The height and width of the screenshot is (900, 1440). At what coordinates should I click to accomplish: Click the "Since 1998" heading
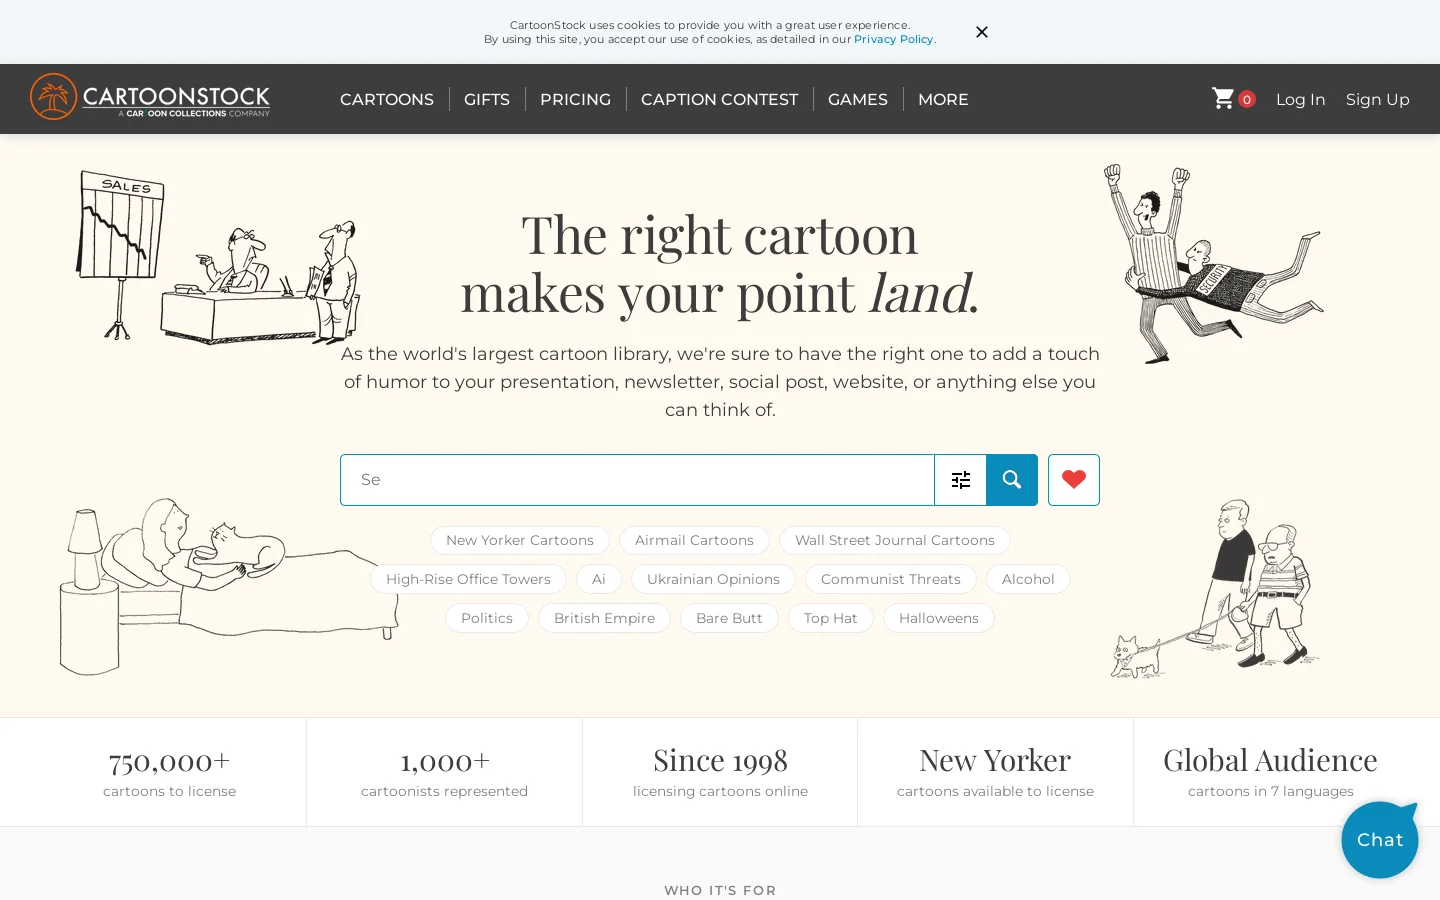(720, 761)
